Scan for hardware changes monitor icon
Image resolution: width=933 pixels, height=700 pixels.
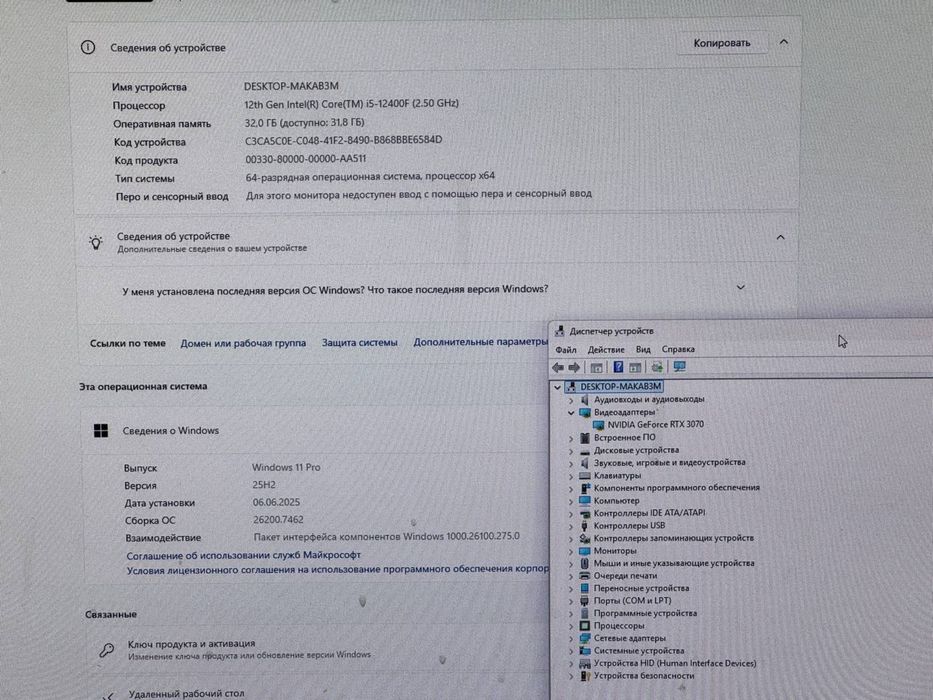[x=680, y=367]
